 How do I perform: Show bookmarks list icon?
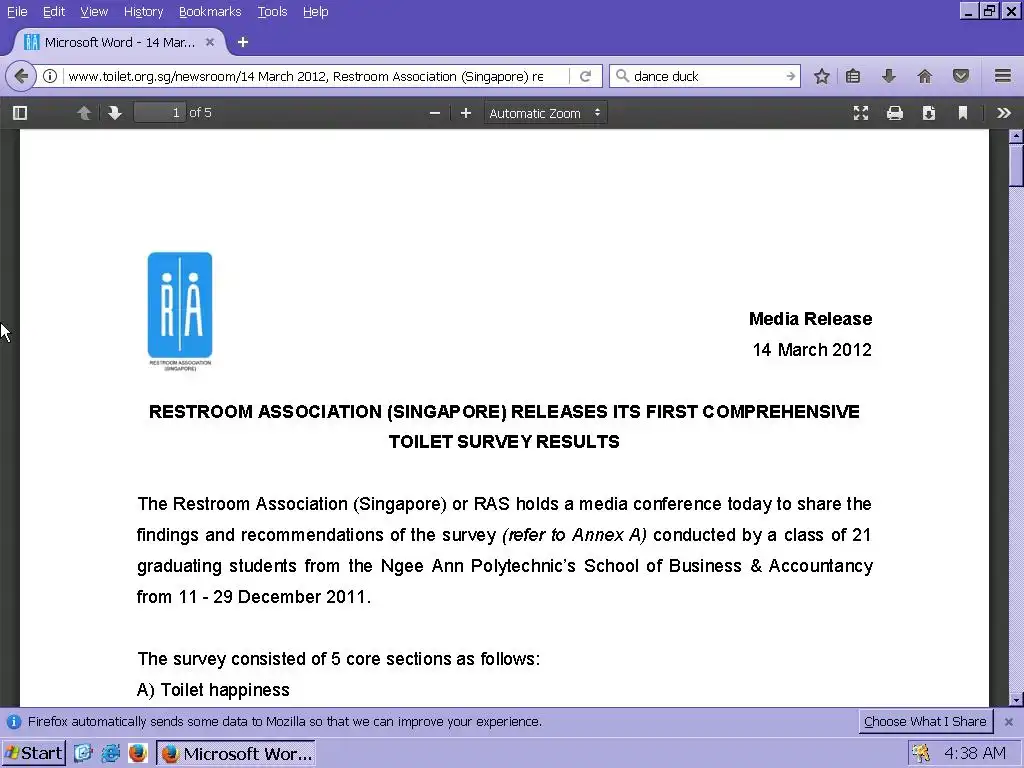pos(853,76)
